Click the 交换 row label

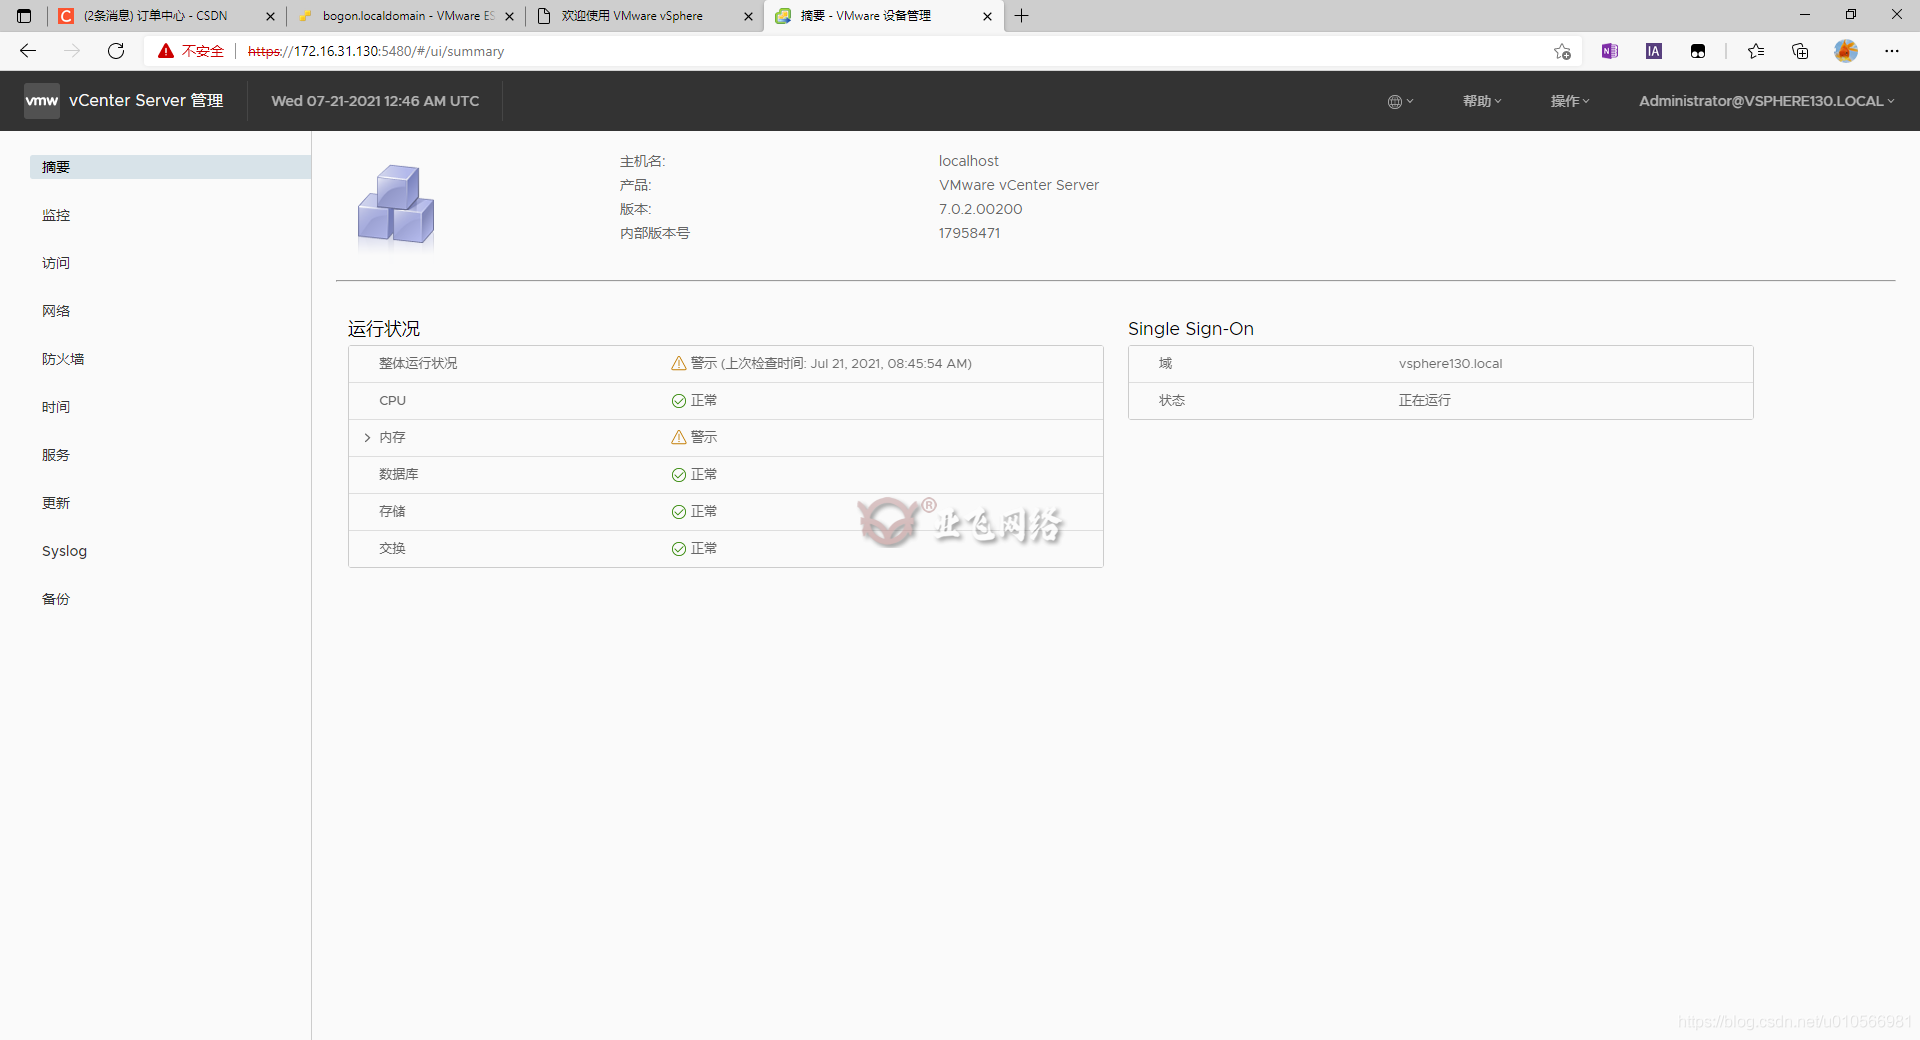[x=392, y=548]
